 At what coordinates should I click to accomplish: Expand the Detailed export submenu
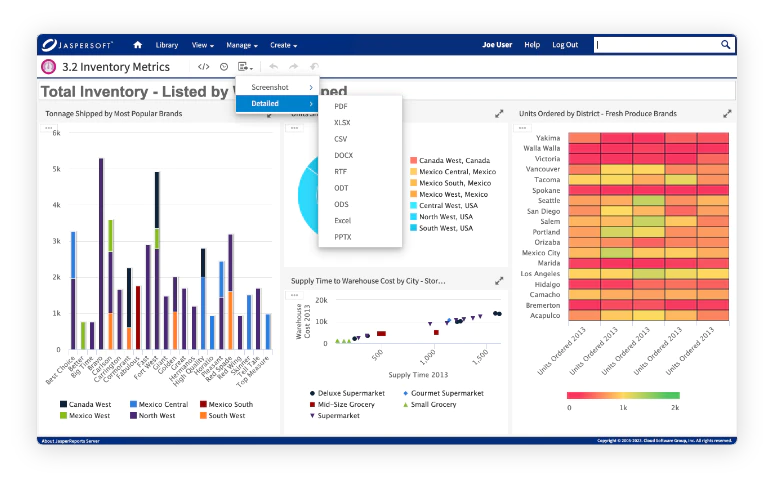[x=277, y=103]
